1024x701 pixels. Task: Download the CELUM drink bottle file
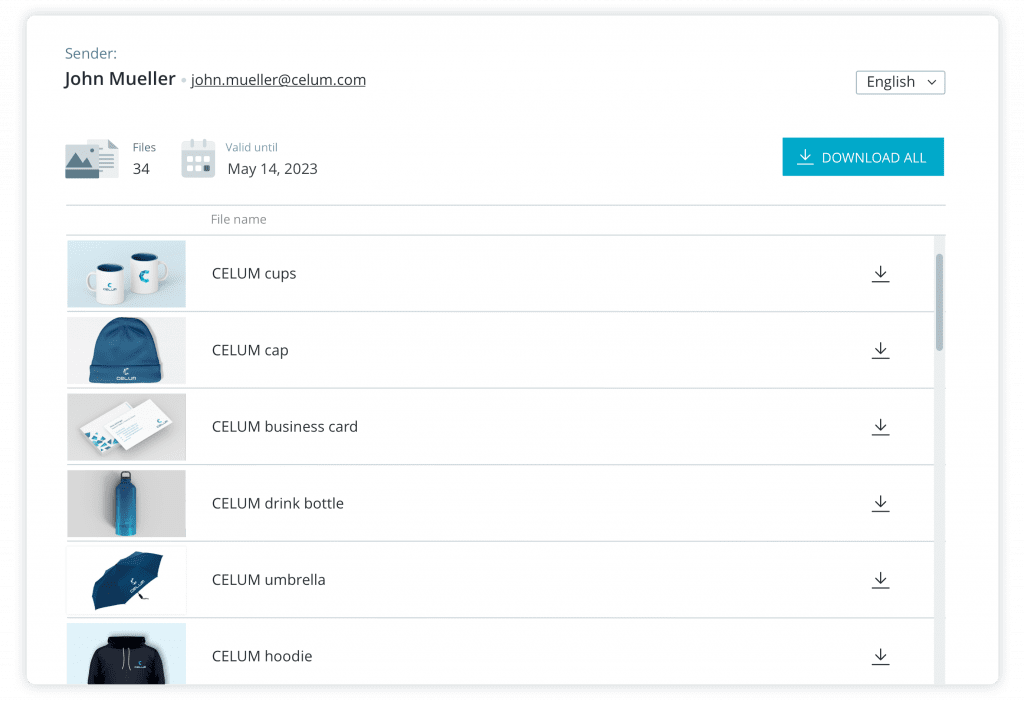[x=880, y=503]
